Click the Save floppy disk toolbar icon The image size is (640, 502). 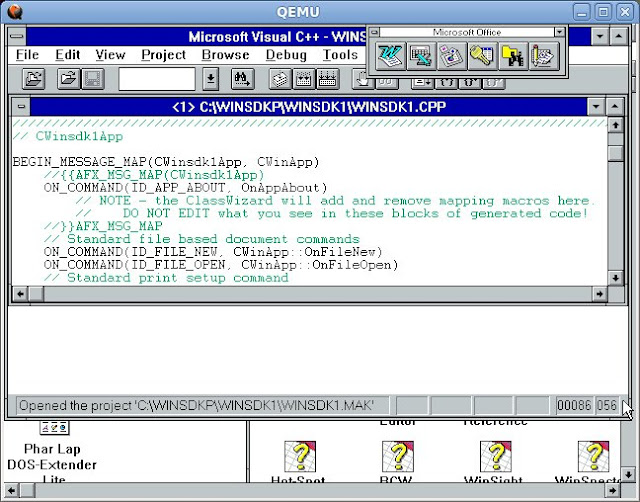pos(93,79)
